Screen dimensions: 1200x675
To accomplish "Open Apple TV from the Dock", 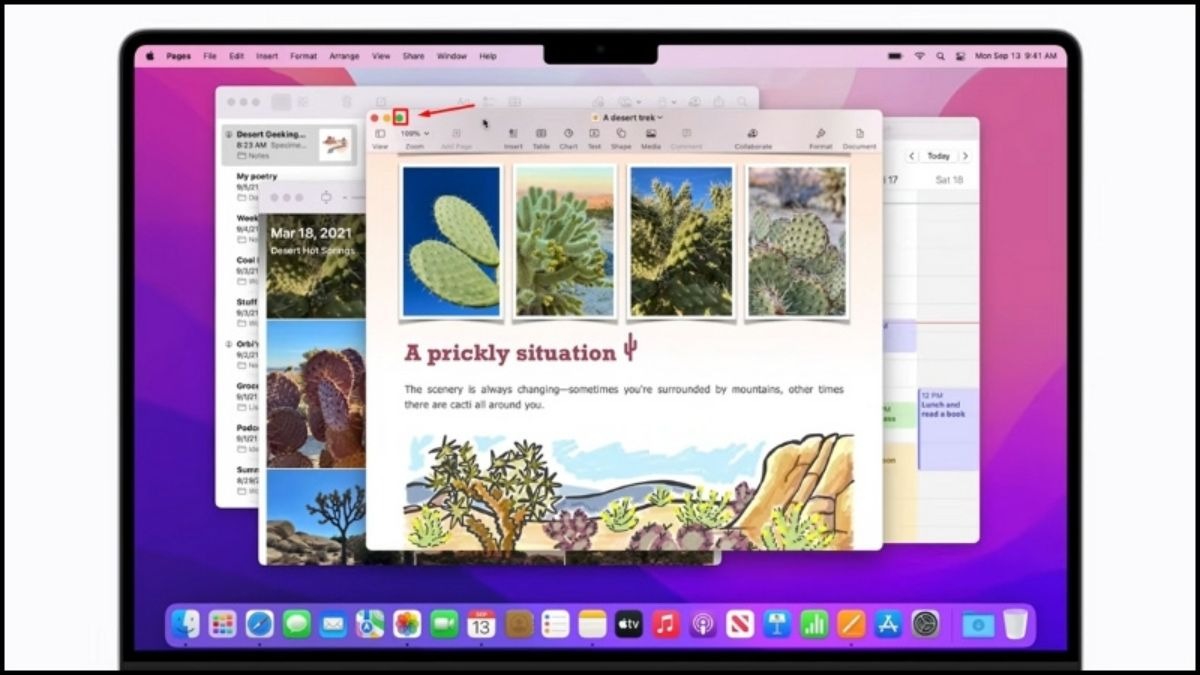I will pos(628,624).
